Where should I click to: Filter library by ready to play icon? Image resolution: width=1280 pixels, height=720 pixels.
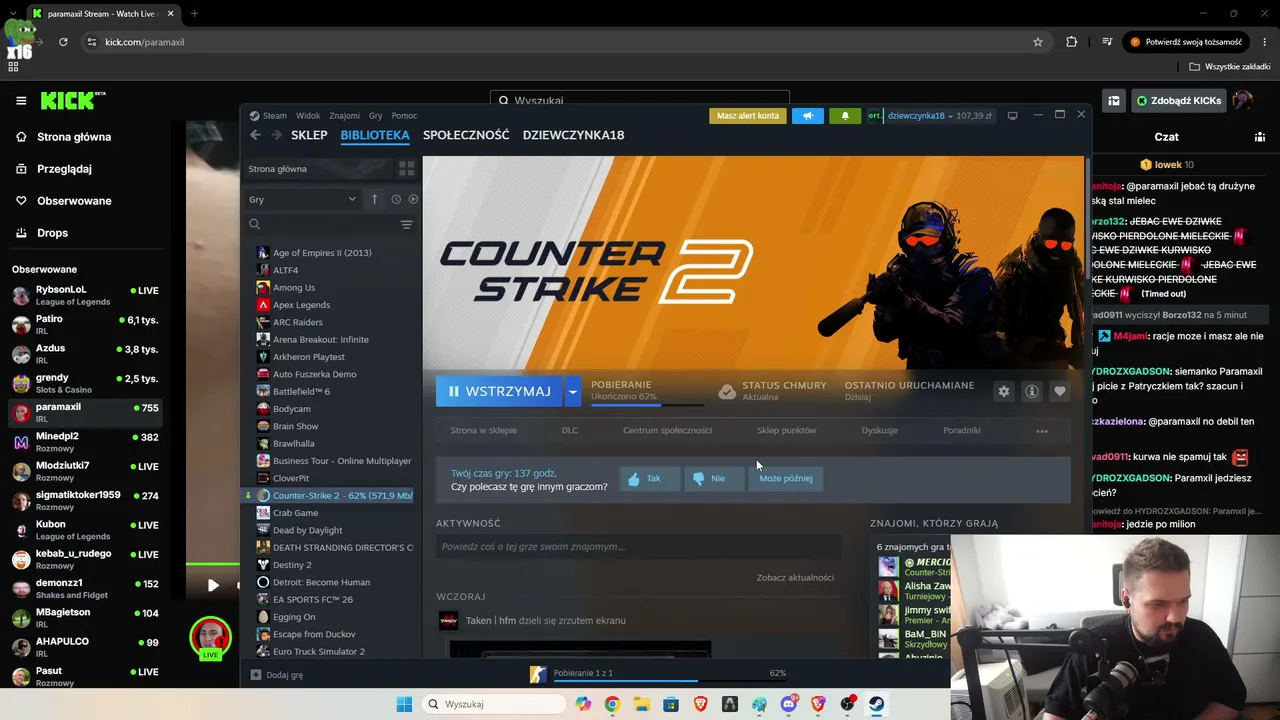click(x=413, y=199)
